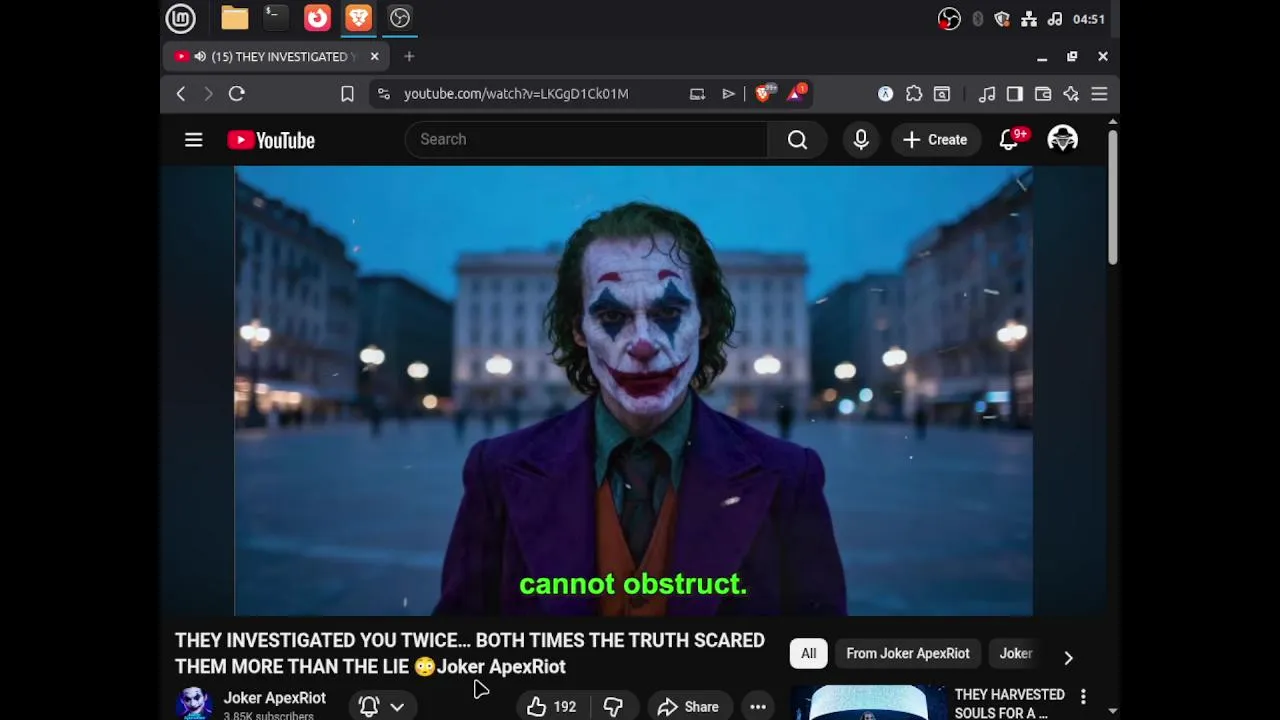Screen dimensions: 1280x720
Task: Click the tab search toolbar icon
Action: pyautogui.click(x=942, y=94)
